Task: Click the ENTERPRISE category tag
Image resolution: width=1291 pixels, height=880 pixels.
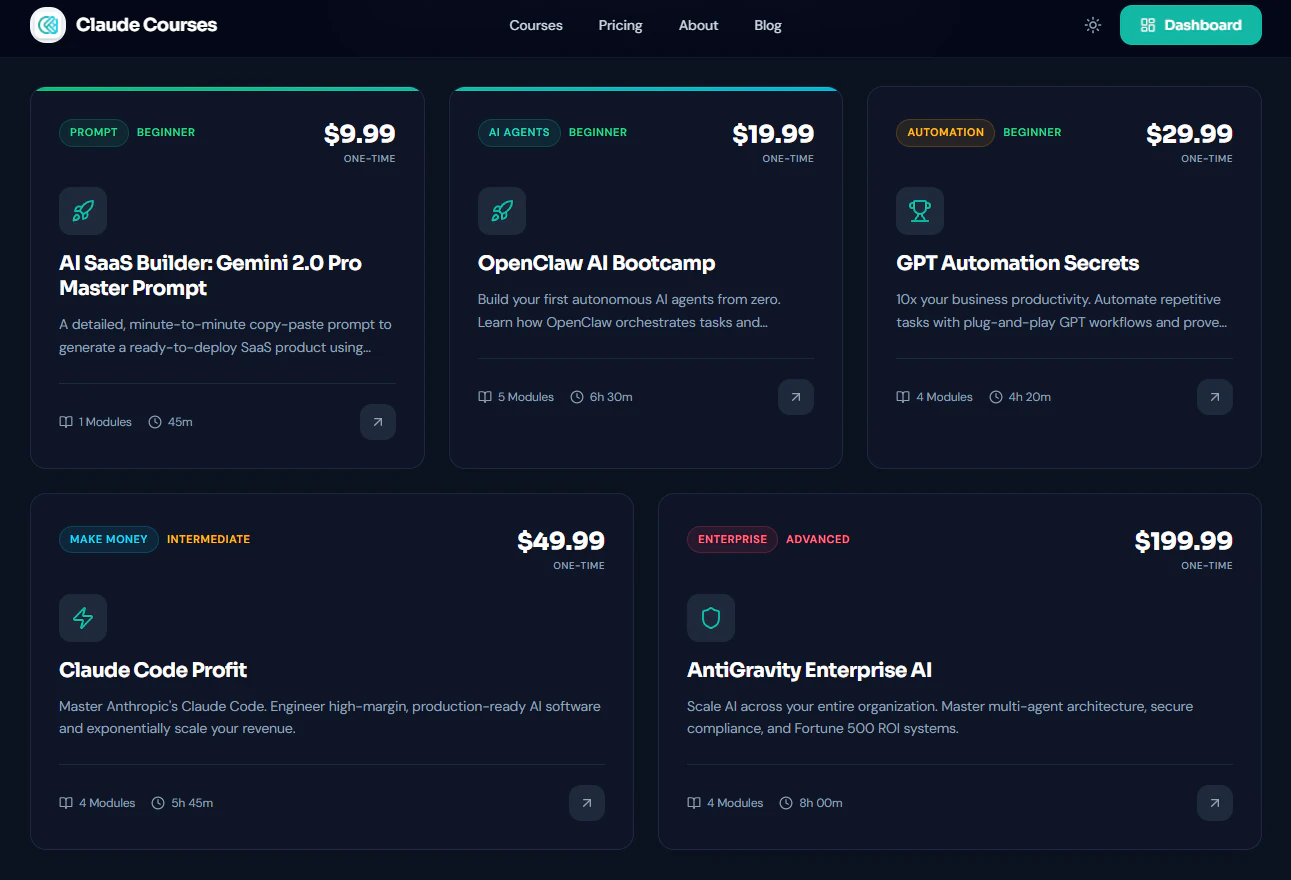Action: (x=732, y=539)
